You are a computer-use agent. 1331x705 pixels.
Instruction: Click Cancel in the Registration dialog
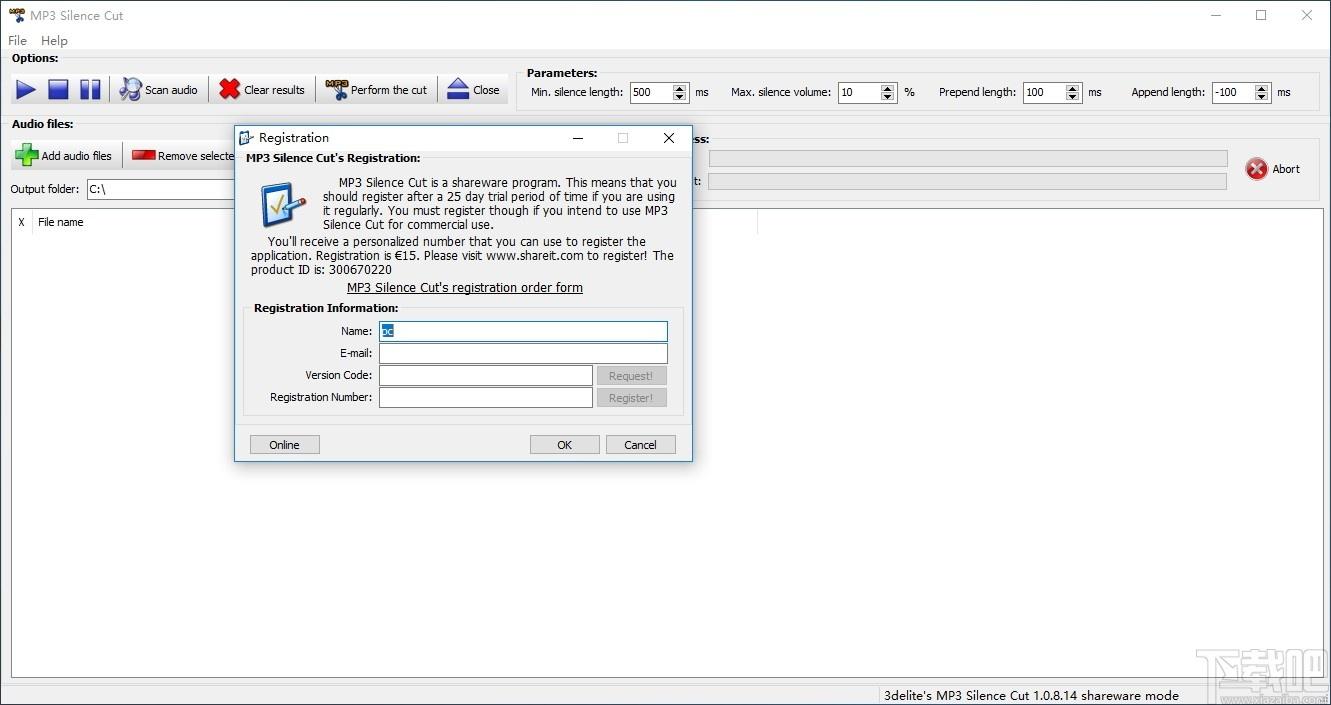pos(641,445)
